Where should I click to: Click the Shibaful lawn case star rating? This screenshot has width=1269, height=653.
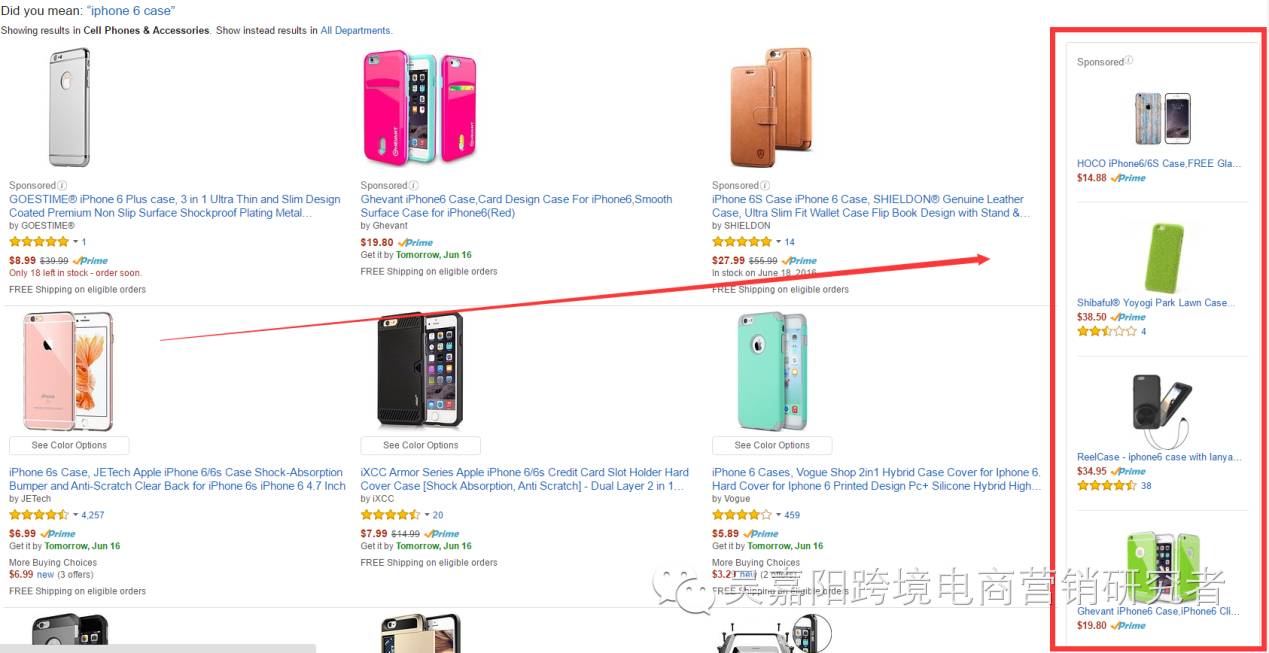point(1106,331)
